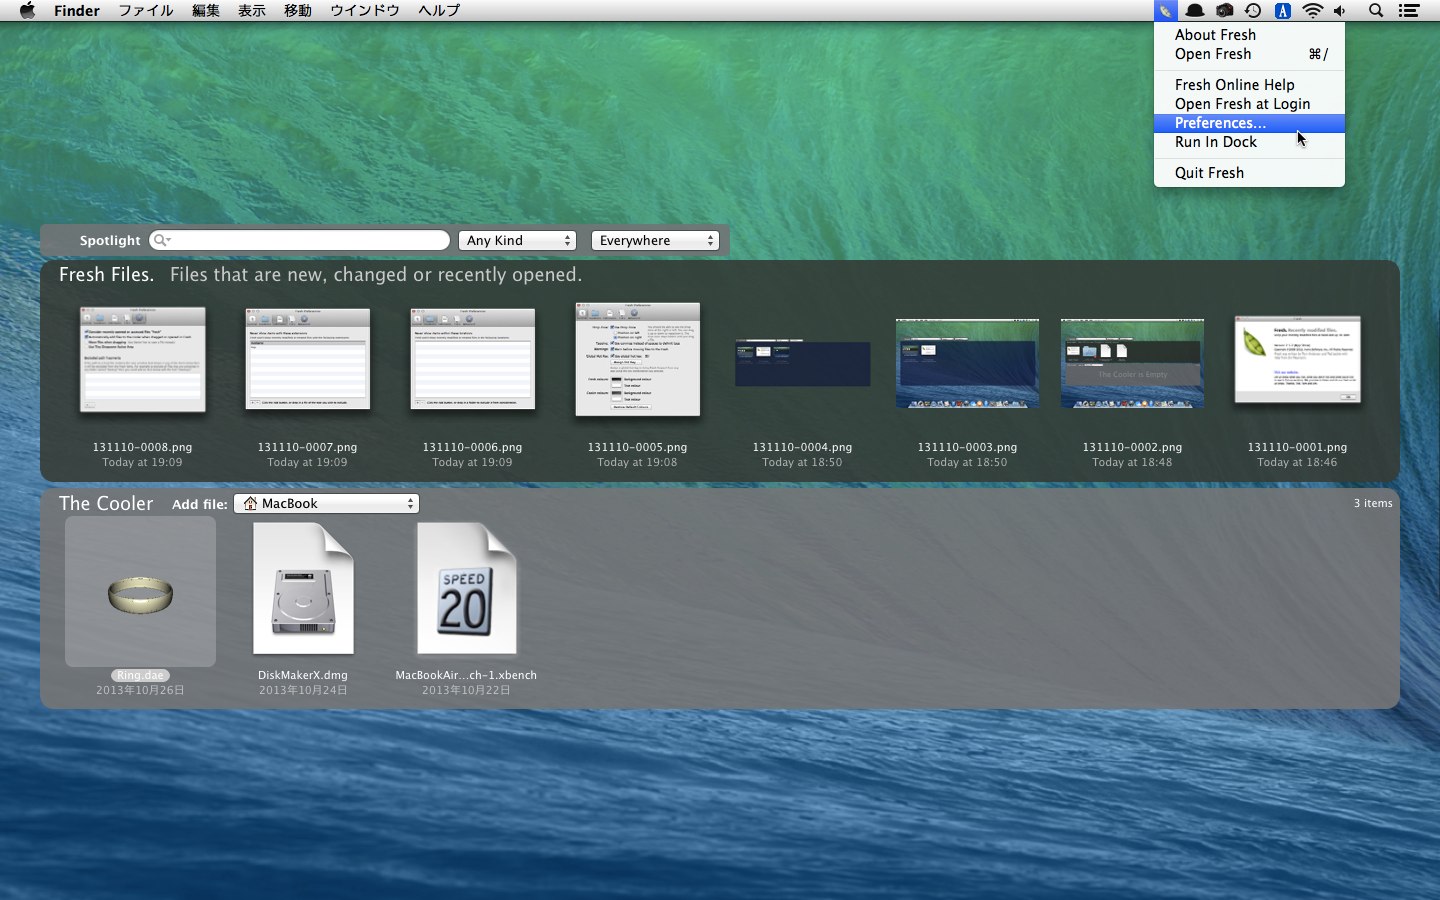Select the Ring.dae file in The Cooler

140,593
